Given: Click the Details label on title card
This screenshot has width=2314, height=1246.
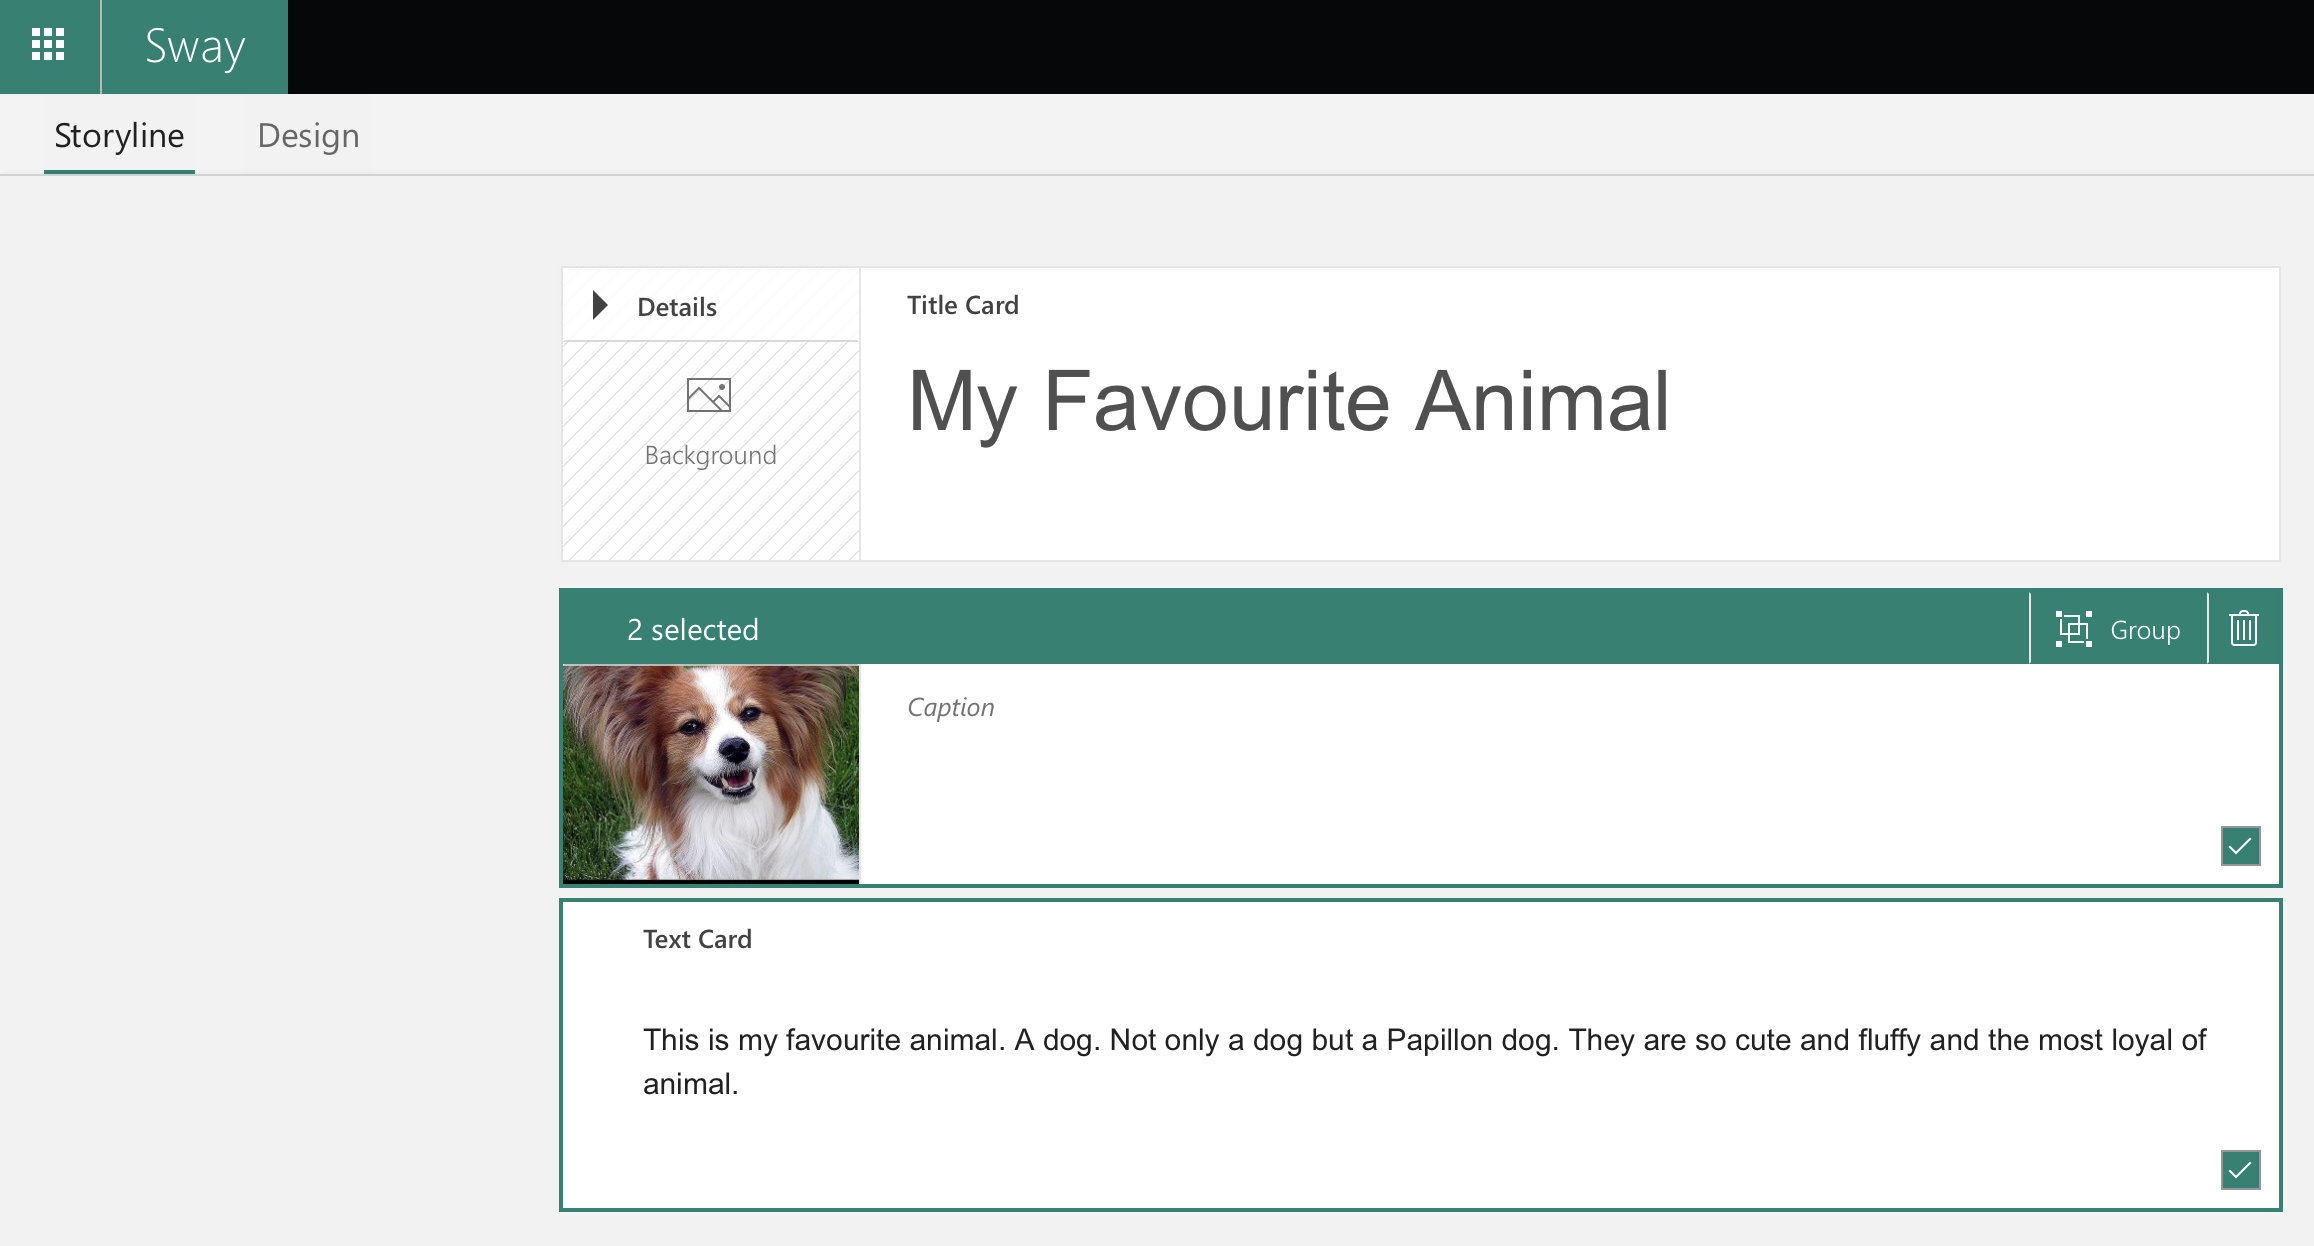Looking at the screenshot, I should 677,307.
